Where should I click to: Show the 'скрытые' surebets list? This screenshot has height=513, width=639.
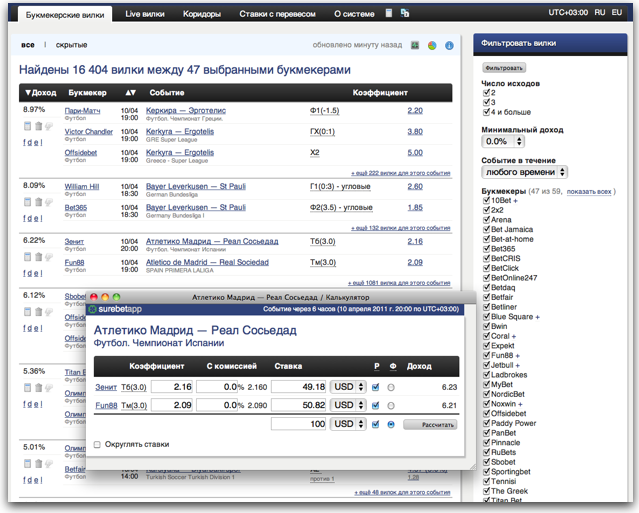click(71, 45)
